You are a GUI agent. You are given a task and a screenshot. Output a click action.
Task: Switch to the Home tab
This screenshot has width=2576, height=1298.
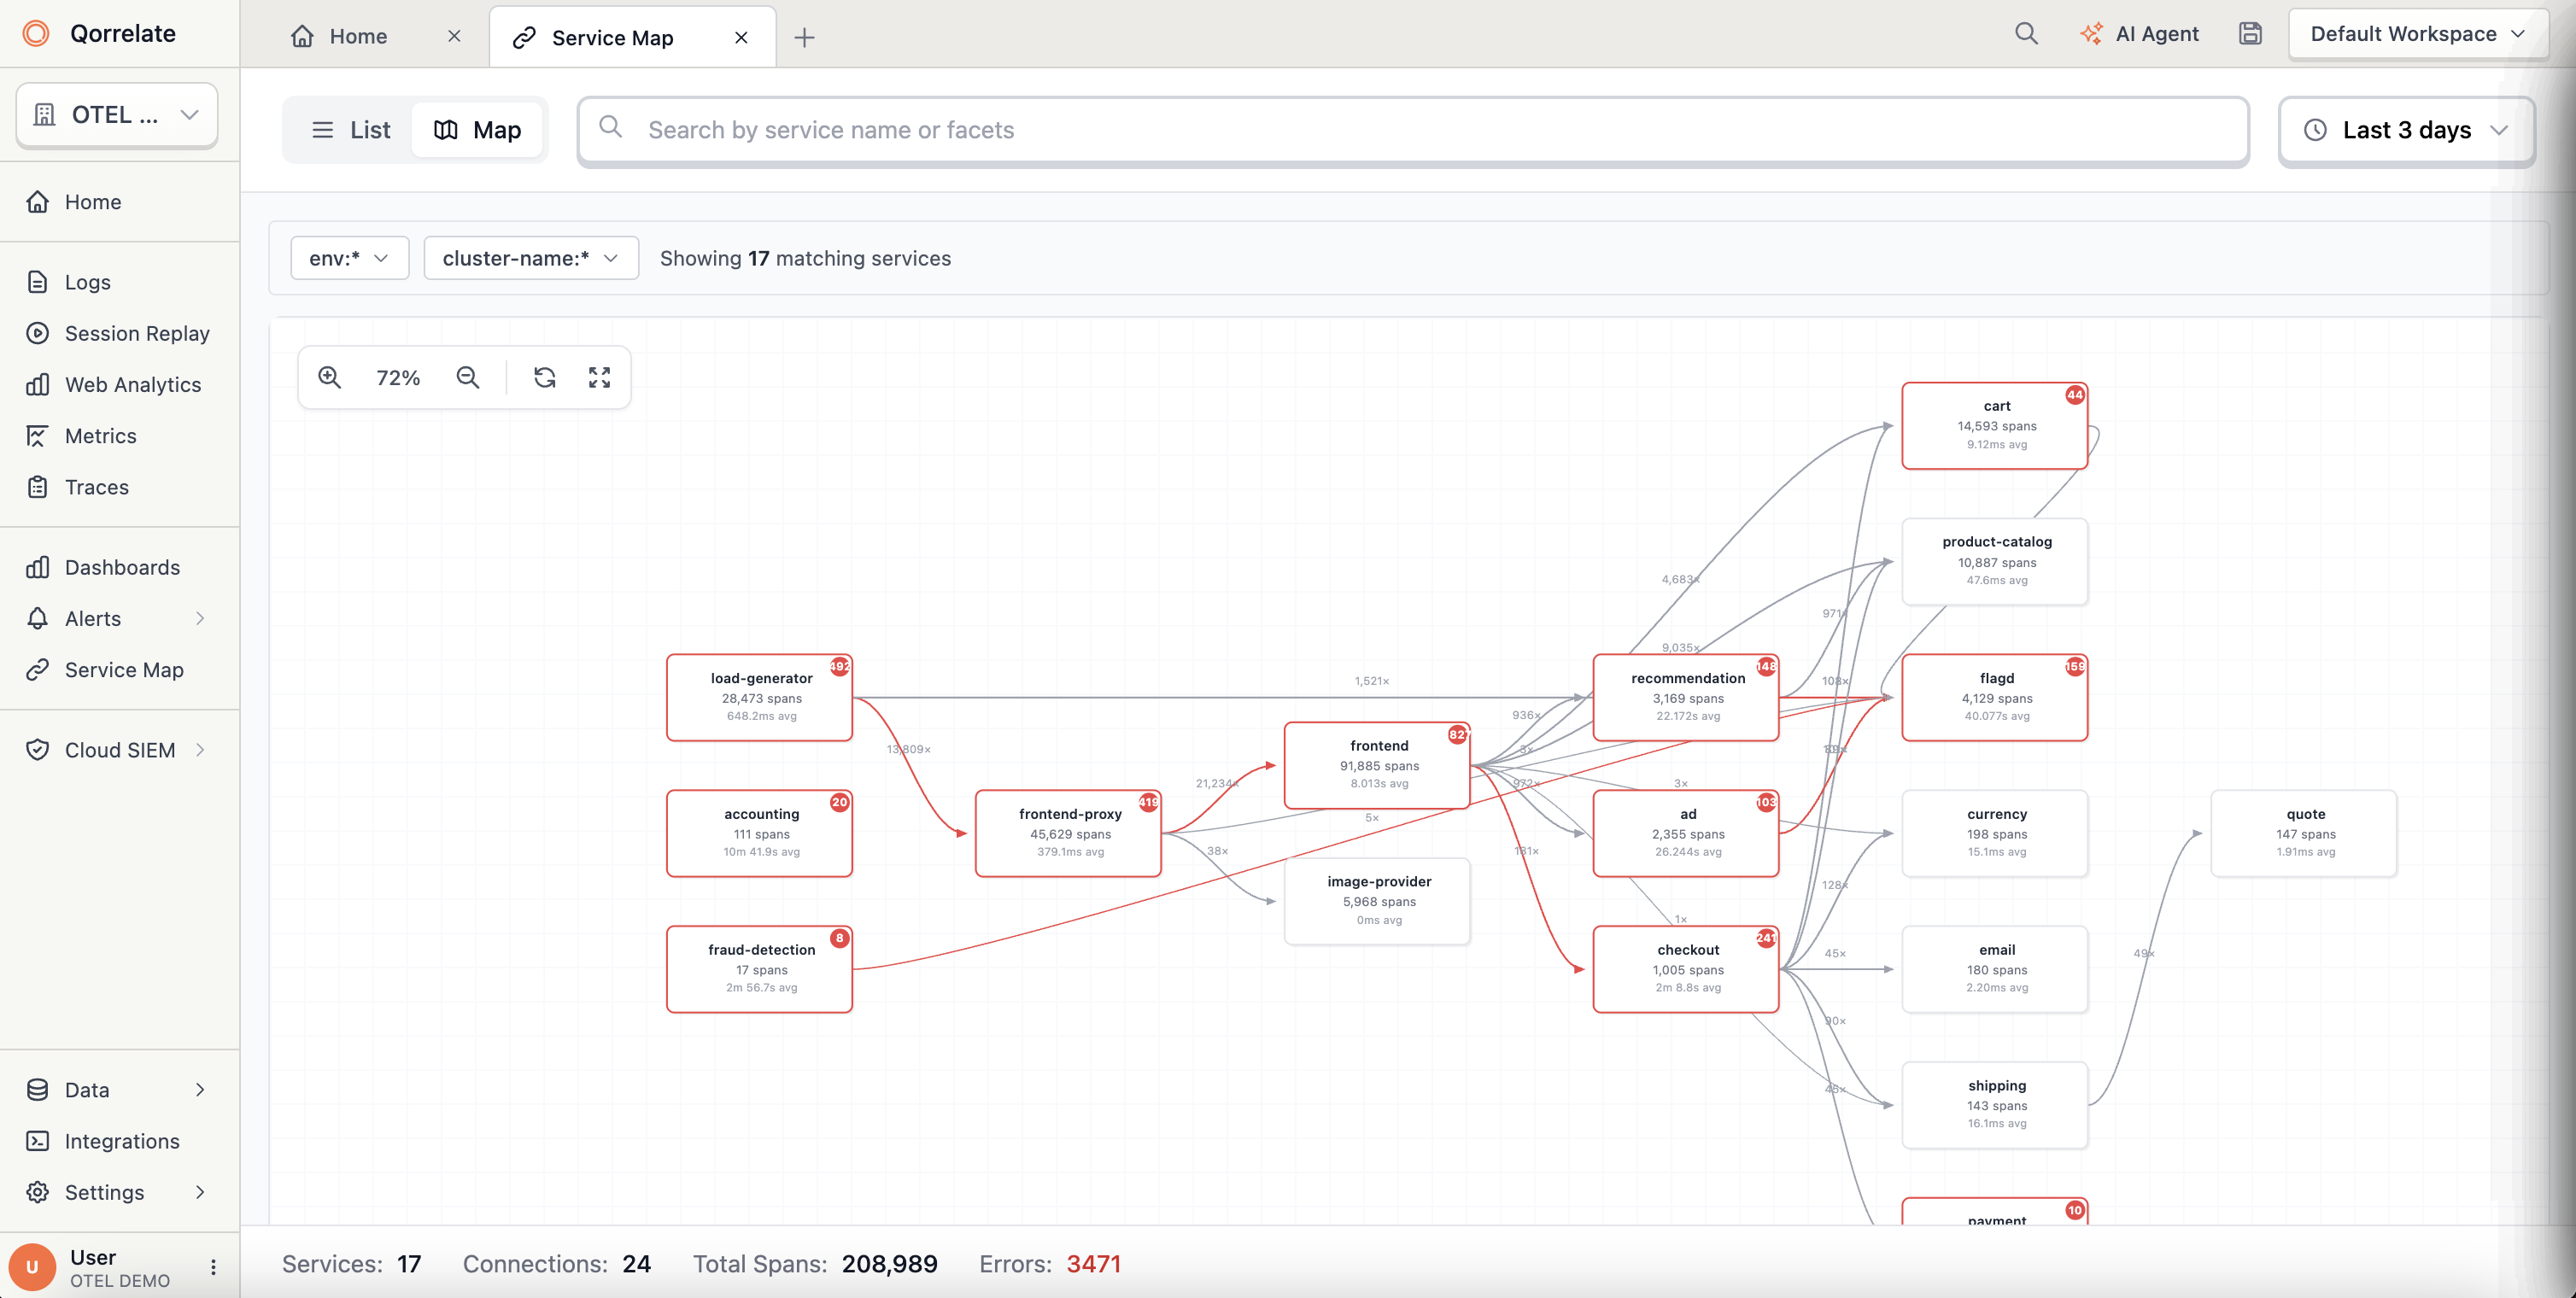(358, 37)
